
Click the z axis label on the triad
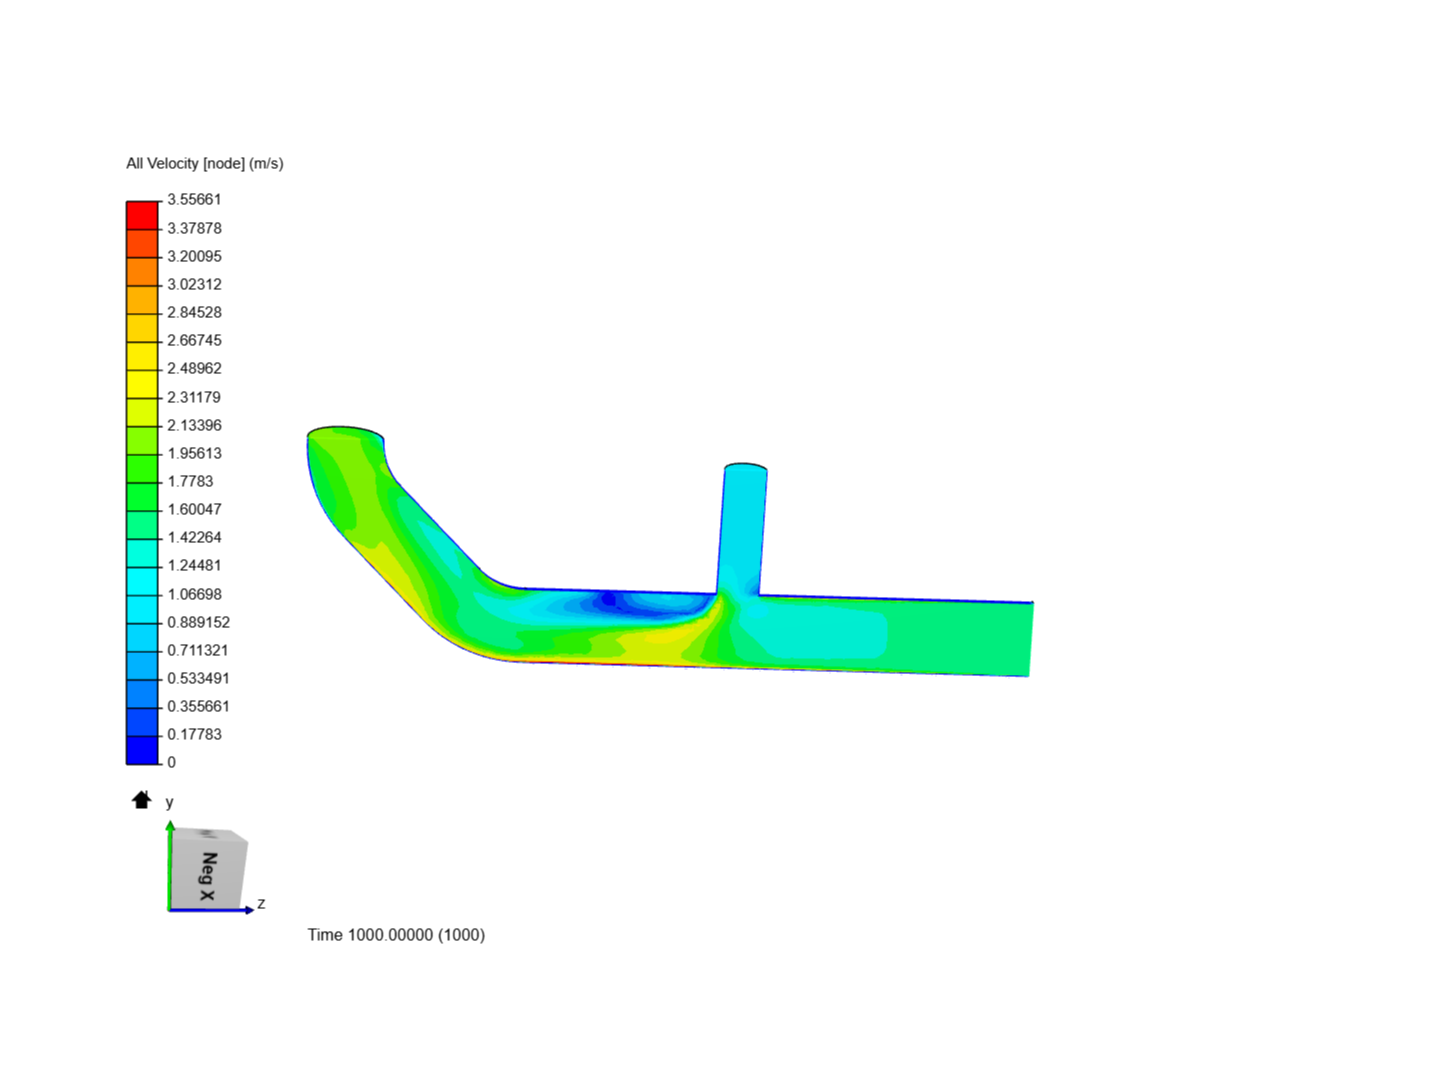point(261,903)
